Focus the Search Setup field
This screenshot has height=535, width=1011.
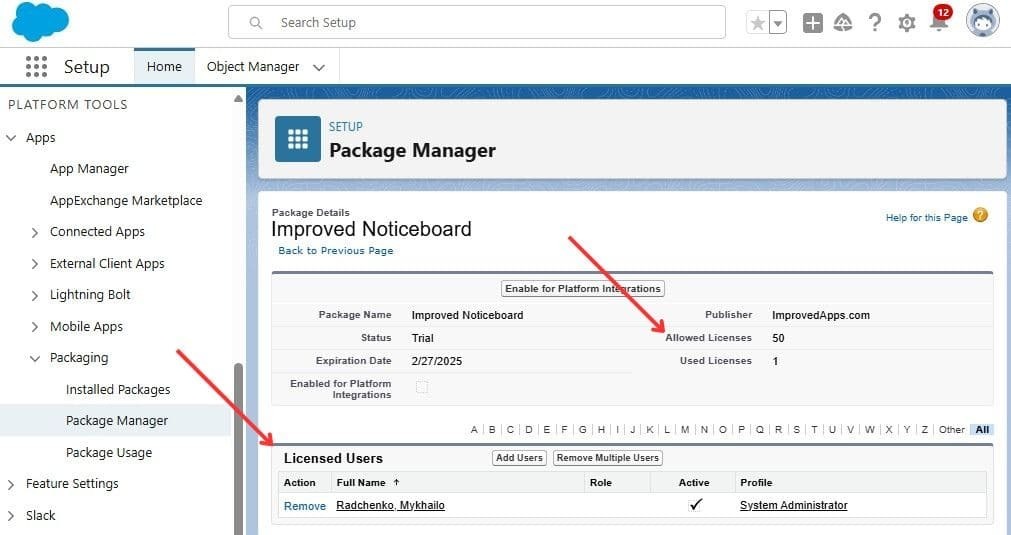pyautogui.click(x=476, y=23)
